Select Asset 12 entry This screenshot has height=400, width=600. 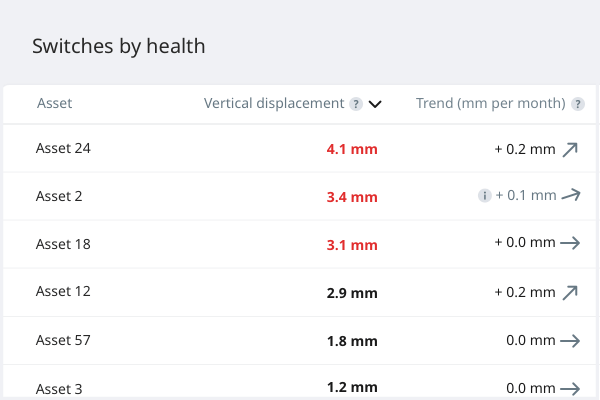pos(63,291)
